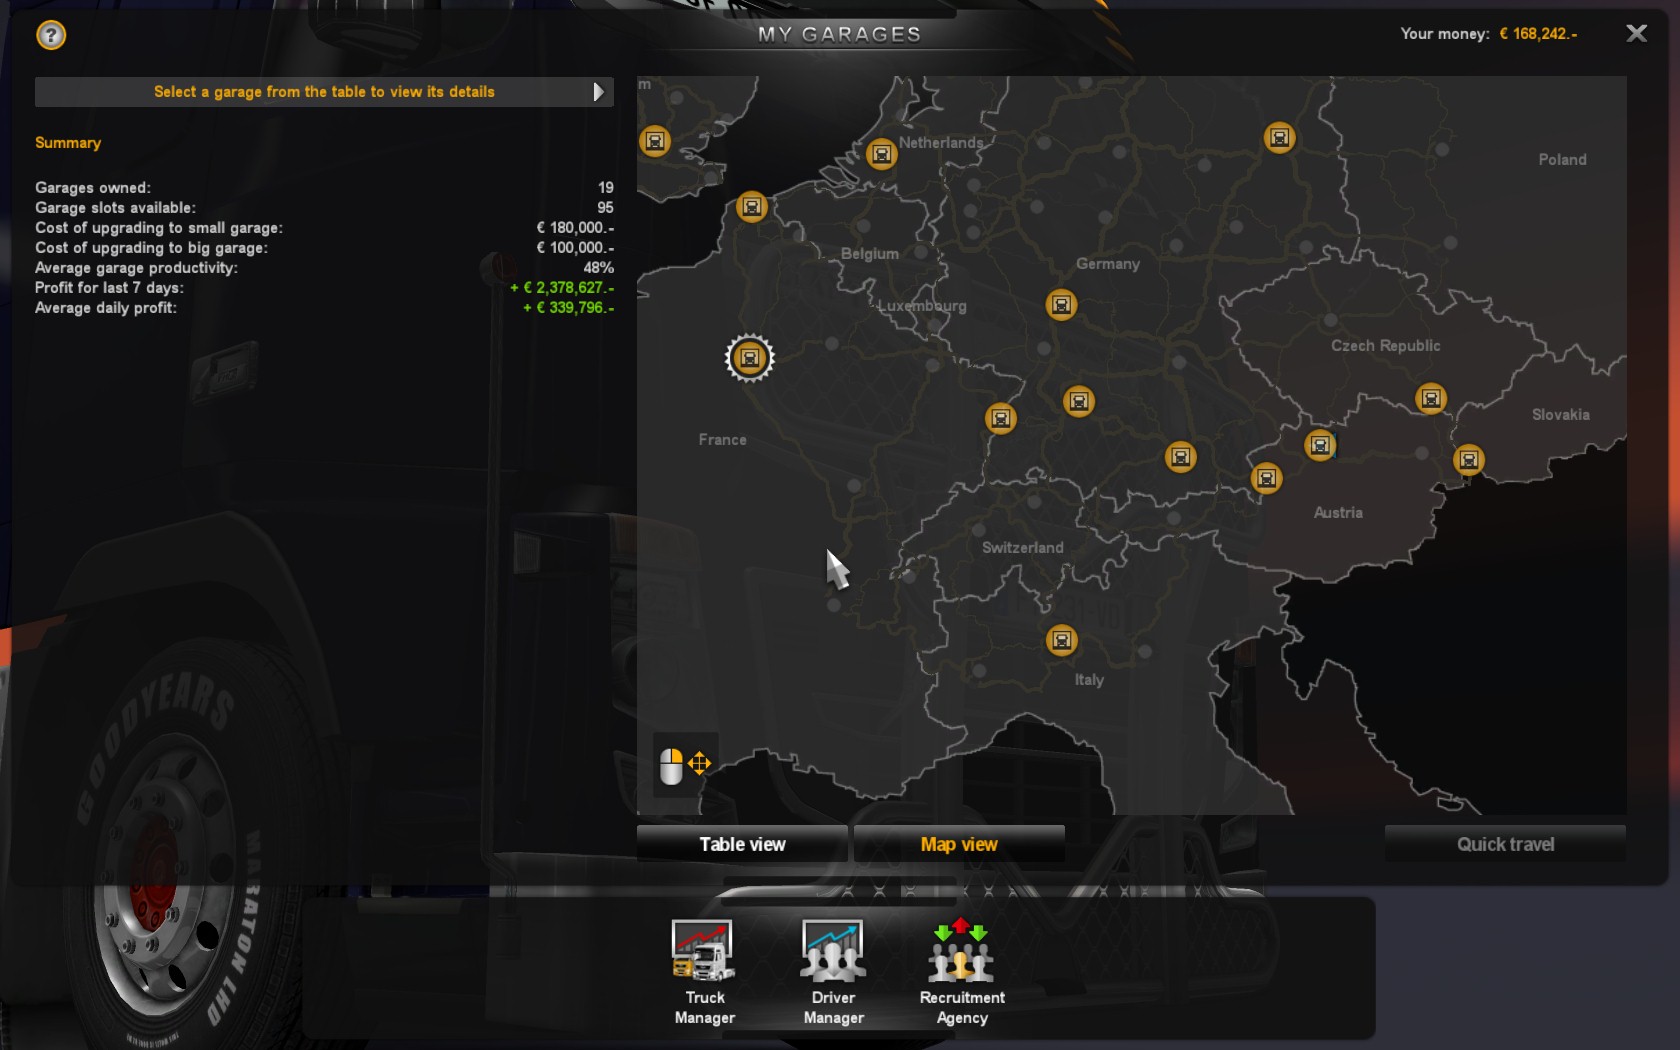Click the big garage upgrade cost € 100,000
This screenshot has height=1050, width=1680.
(x=575, y=248)
